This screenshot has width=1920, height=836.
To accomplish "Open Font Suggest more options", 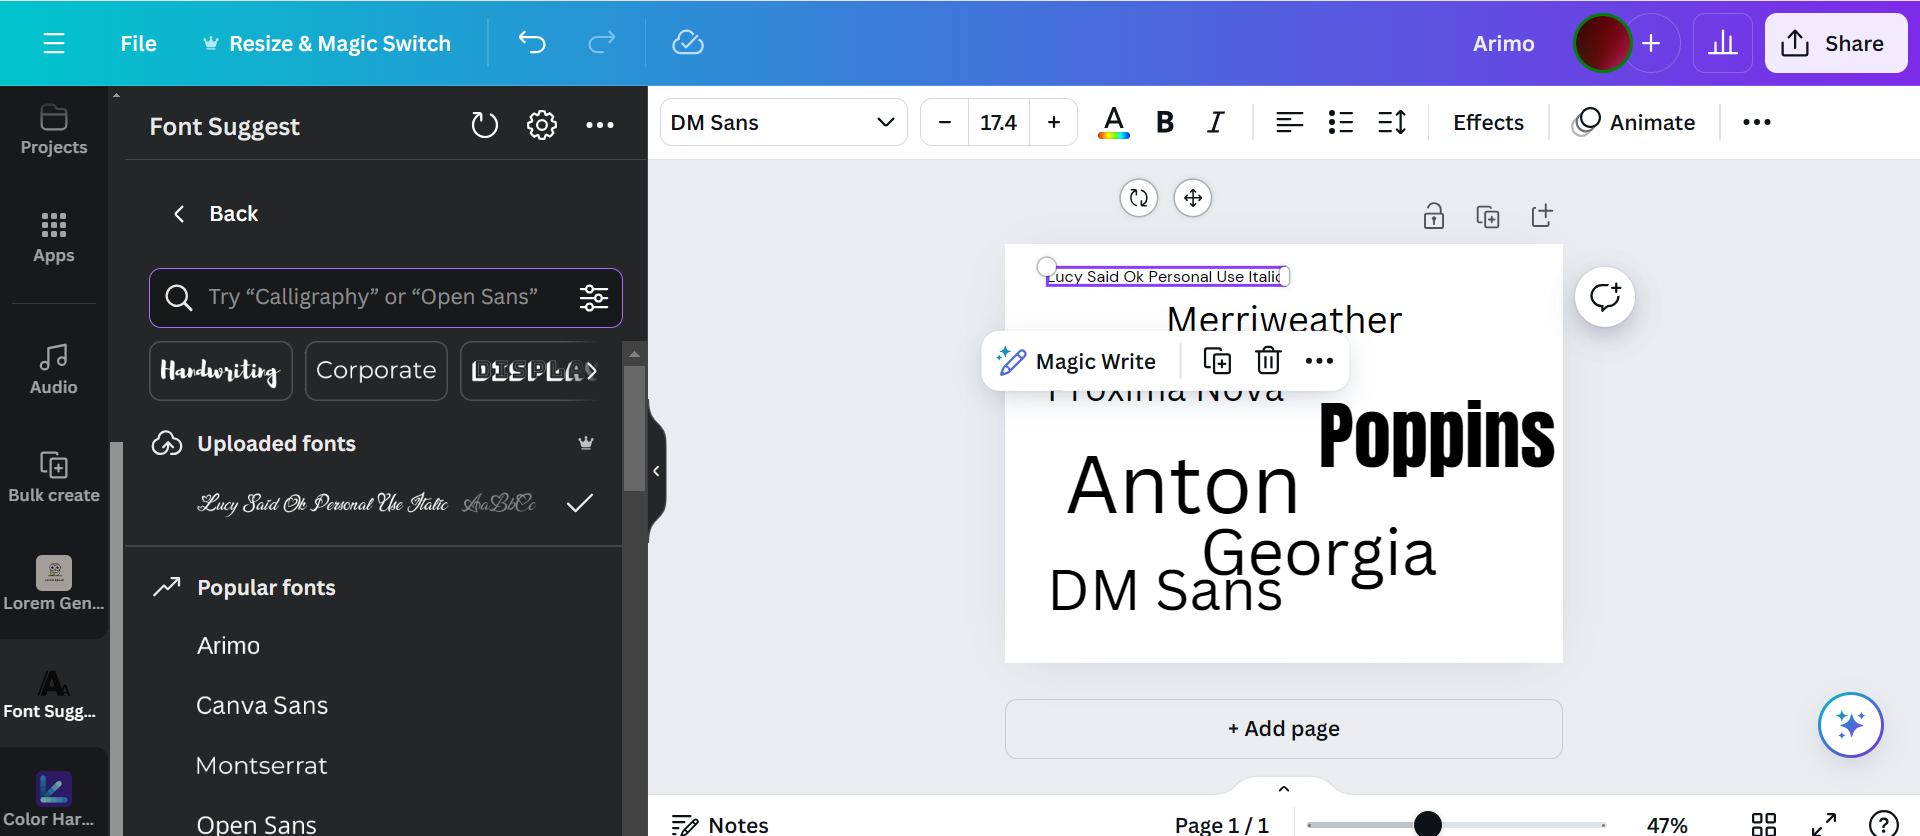I will [x=600, y=125].
